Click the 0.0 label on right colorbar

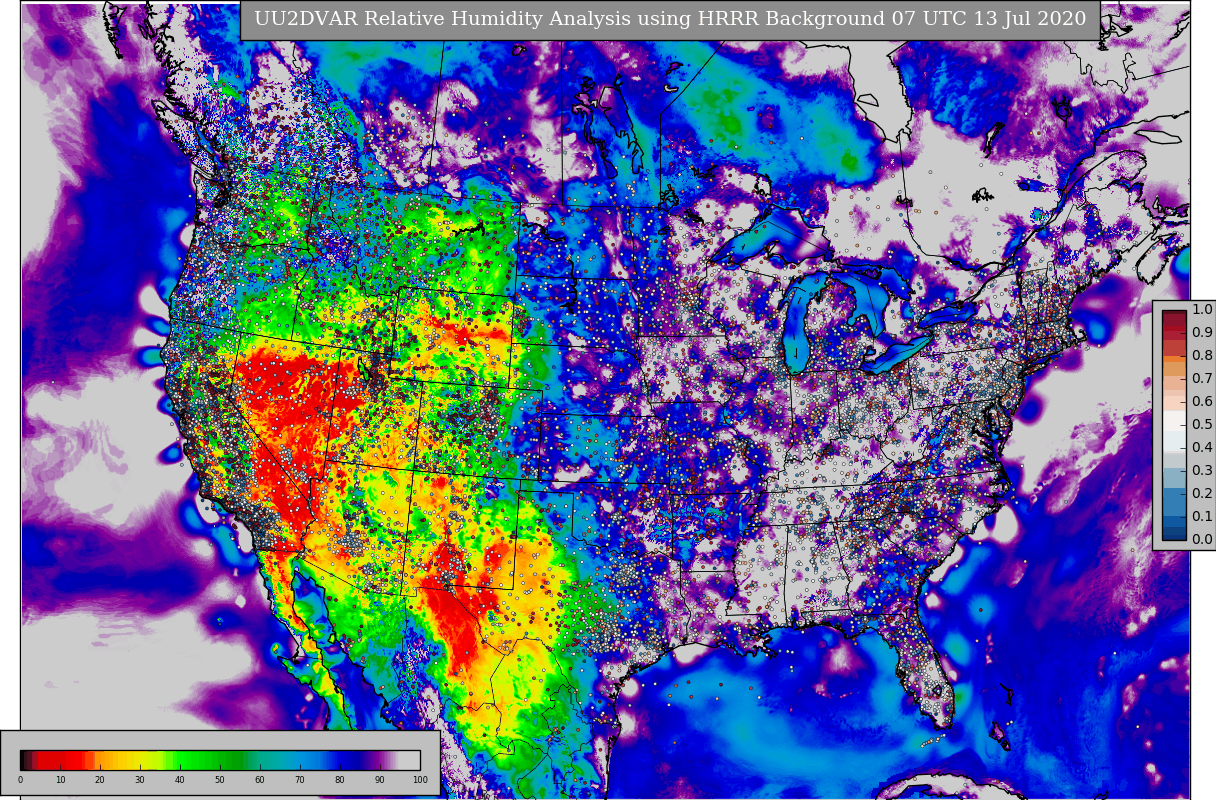click(x=1201, y=540)
